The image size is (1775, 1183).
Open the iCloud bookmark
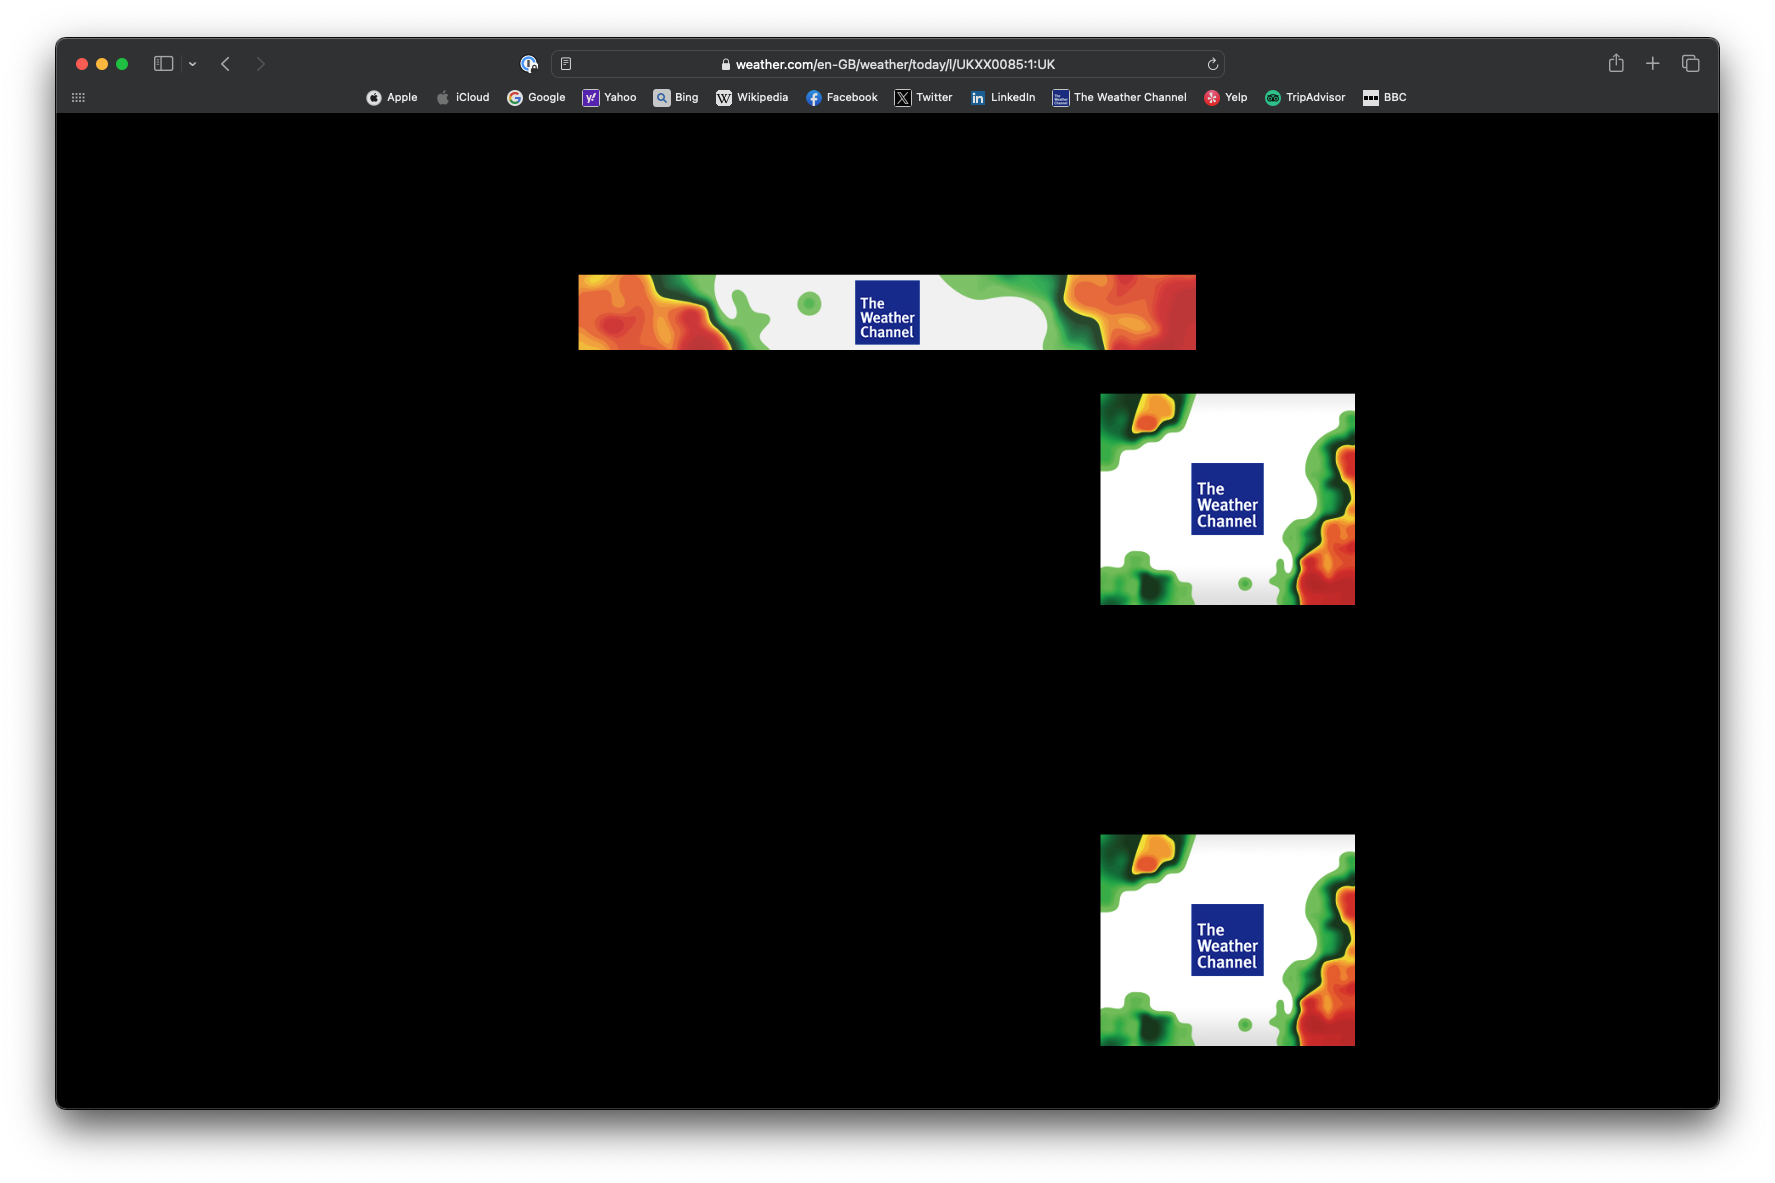coord(463,97)
